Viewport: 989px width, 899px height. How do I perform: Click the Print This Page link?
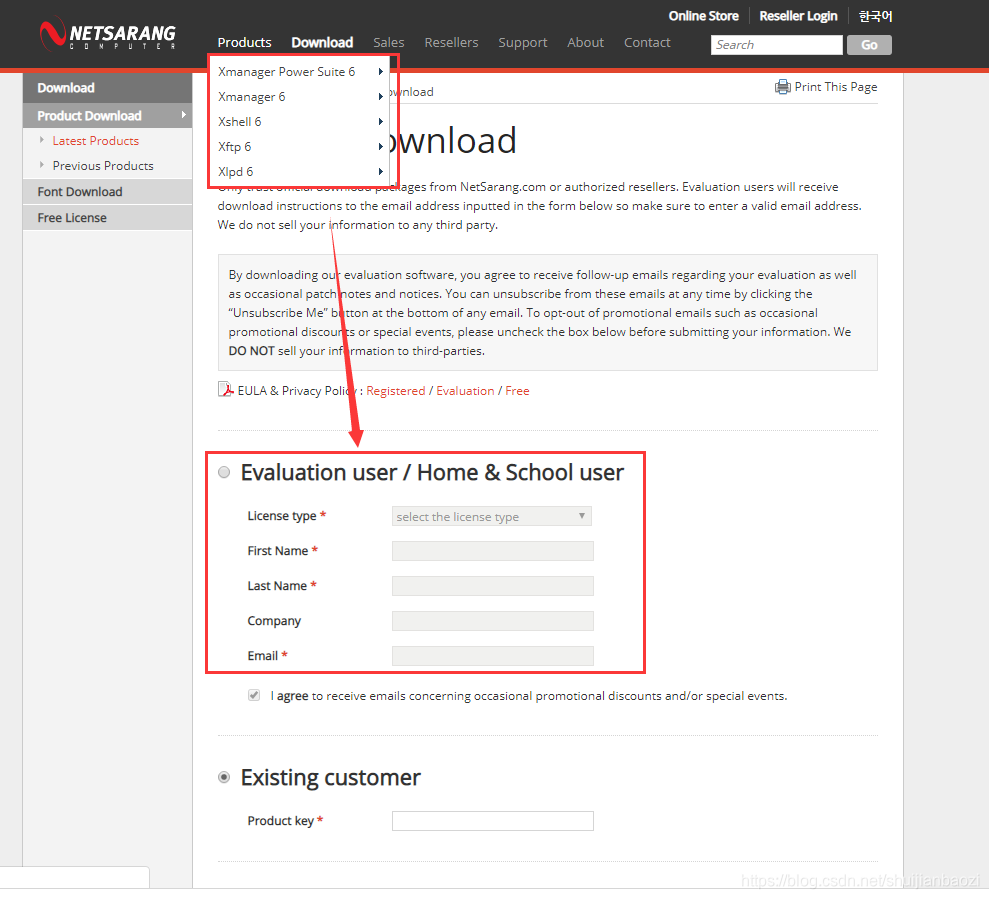(836, 87)
